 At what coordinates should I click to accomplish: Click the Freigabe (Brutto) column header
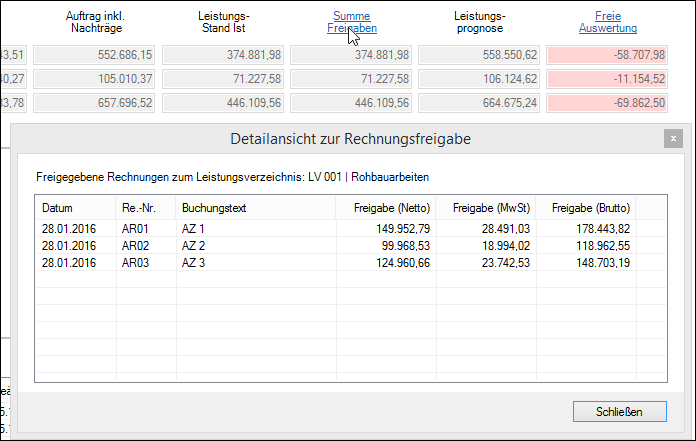[x=586, y=208]
